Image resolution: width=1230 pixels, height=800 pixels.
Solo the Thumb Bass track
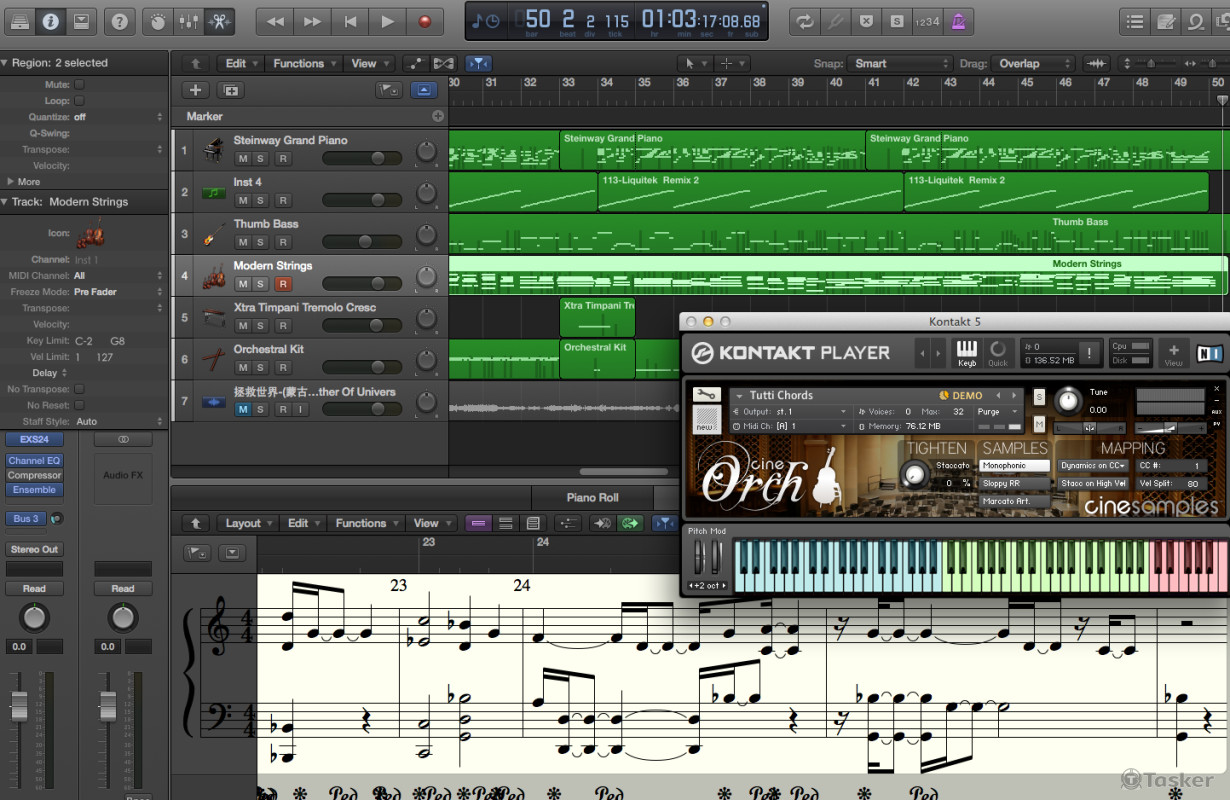pos(260,243)
